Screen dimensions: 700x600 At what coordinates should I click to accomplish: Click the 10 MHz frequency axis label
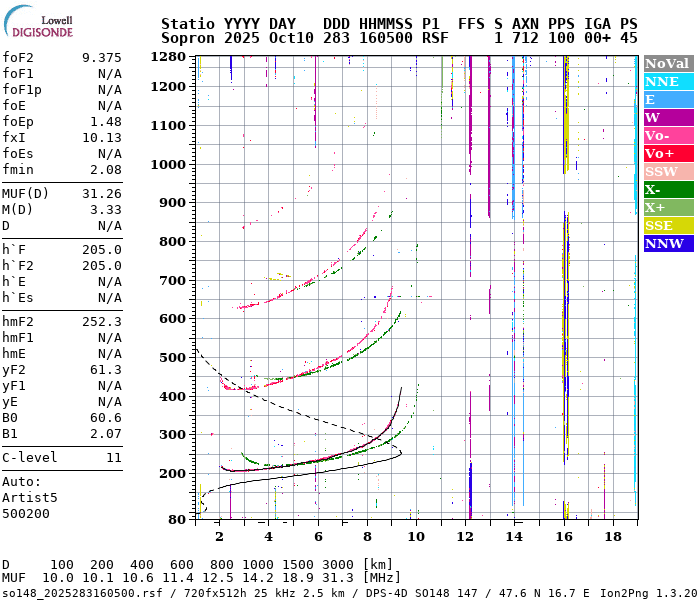click(x=416, y=536)
